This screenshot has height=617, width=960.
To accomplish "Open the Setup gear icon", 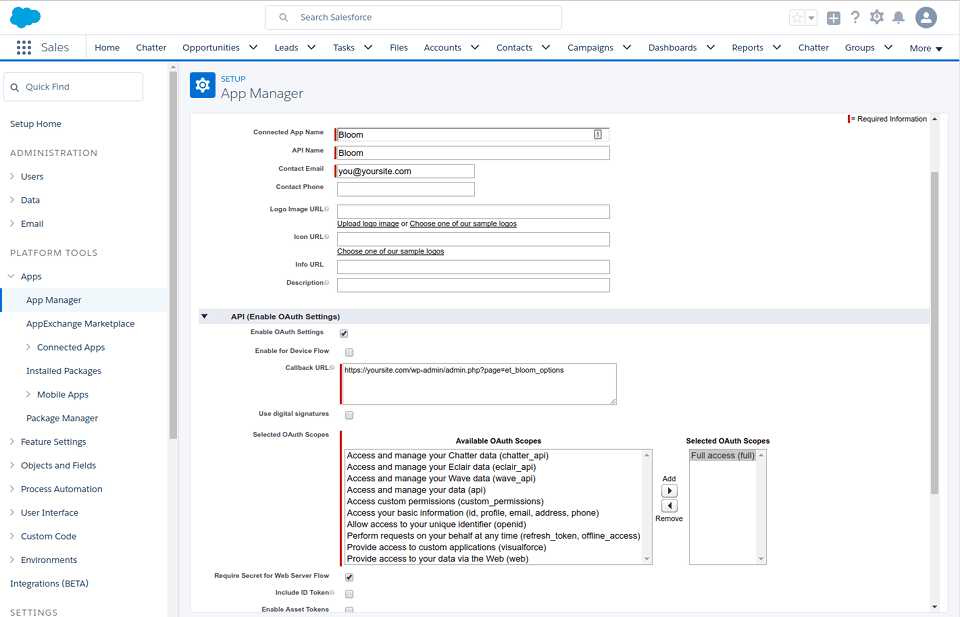I will pos(874,15).
